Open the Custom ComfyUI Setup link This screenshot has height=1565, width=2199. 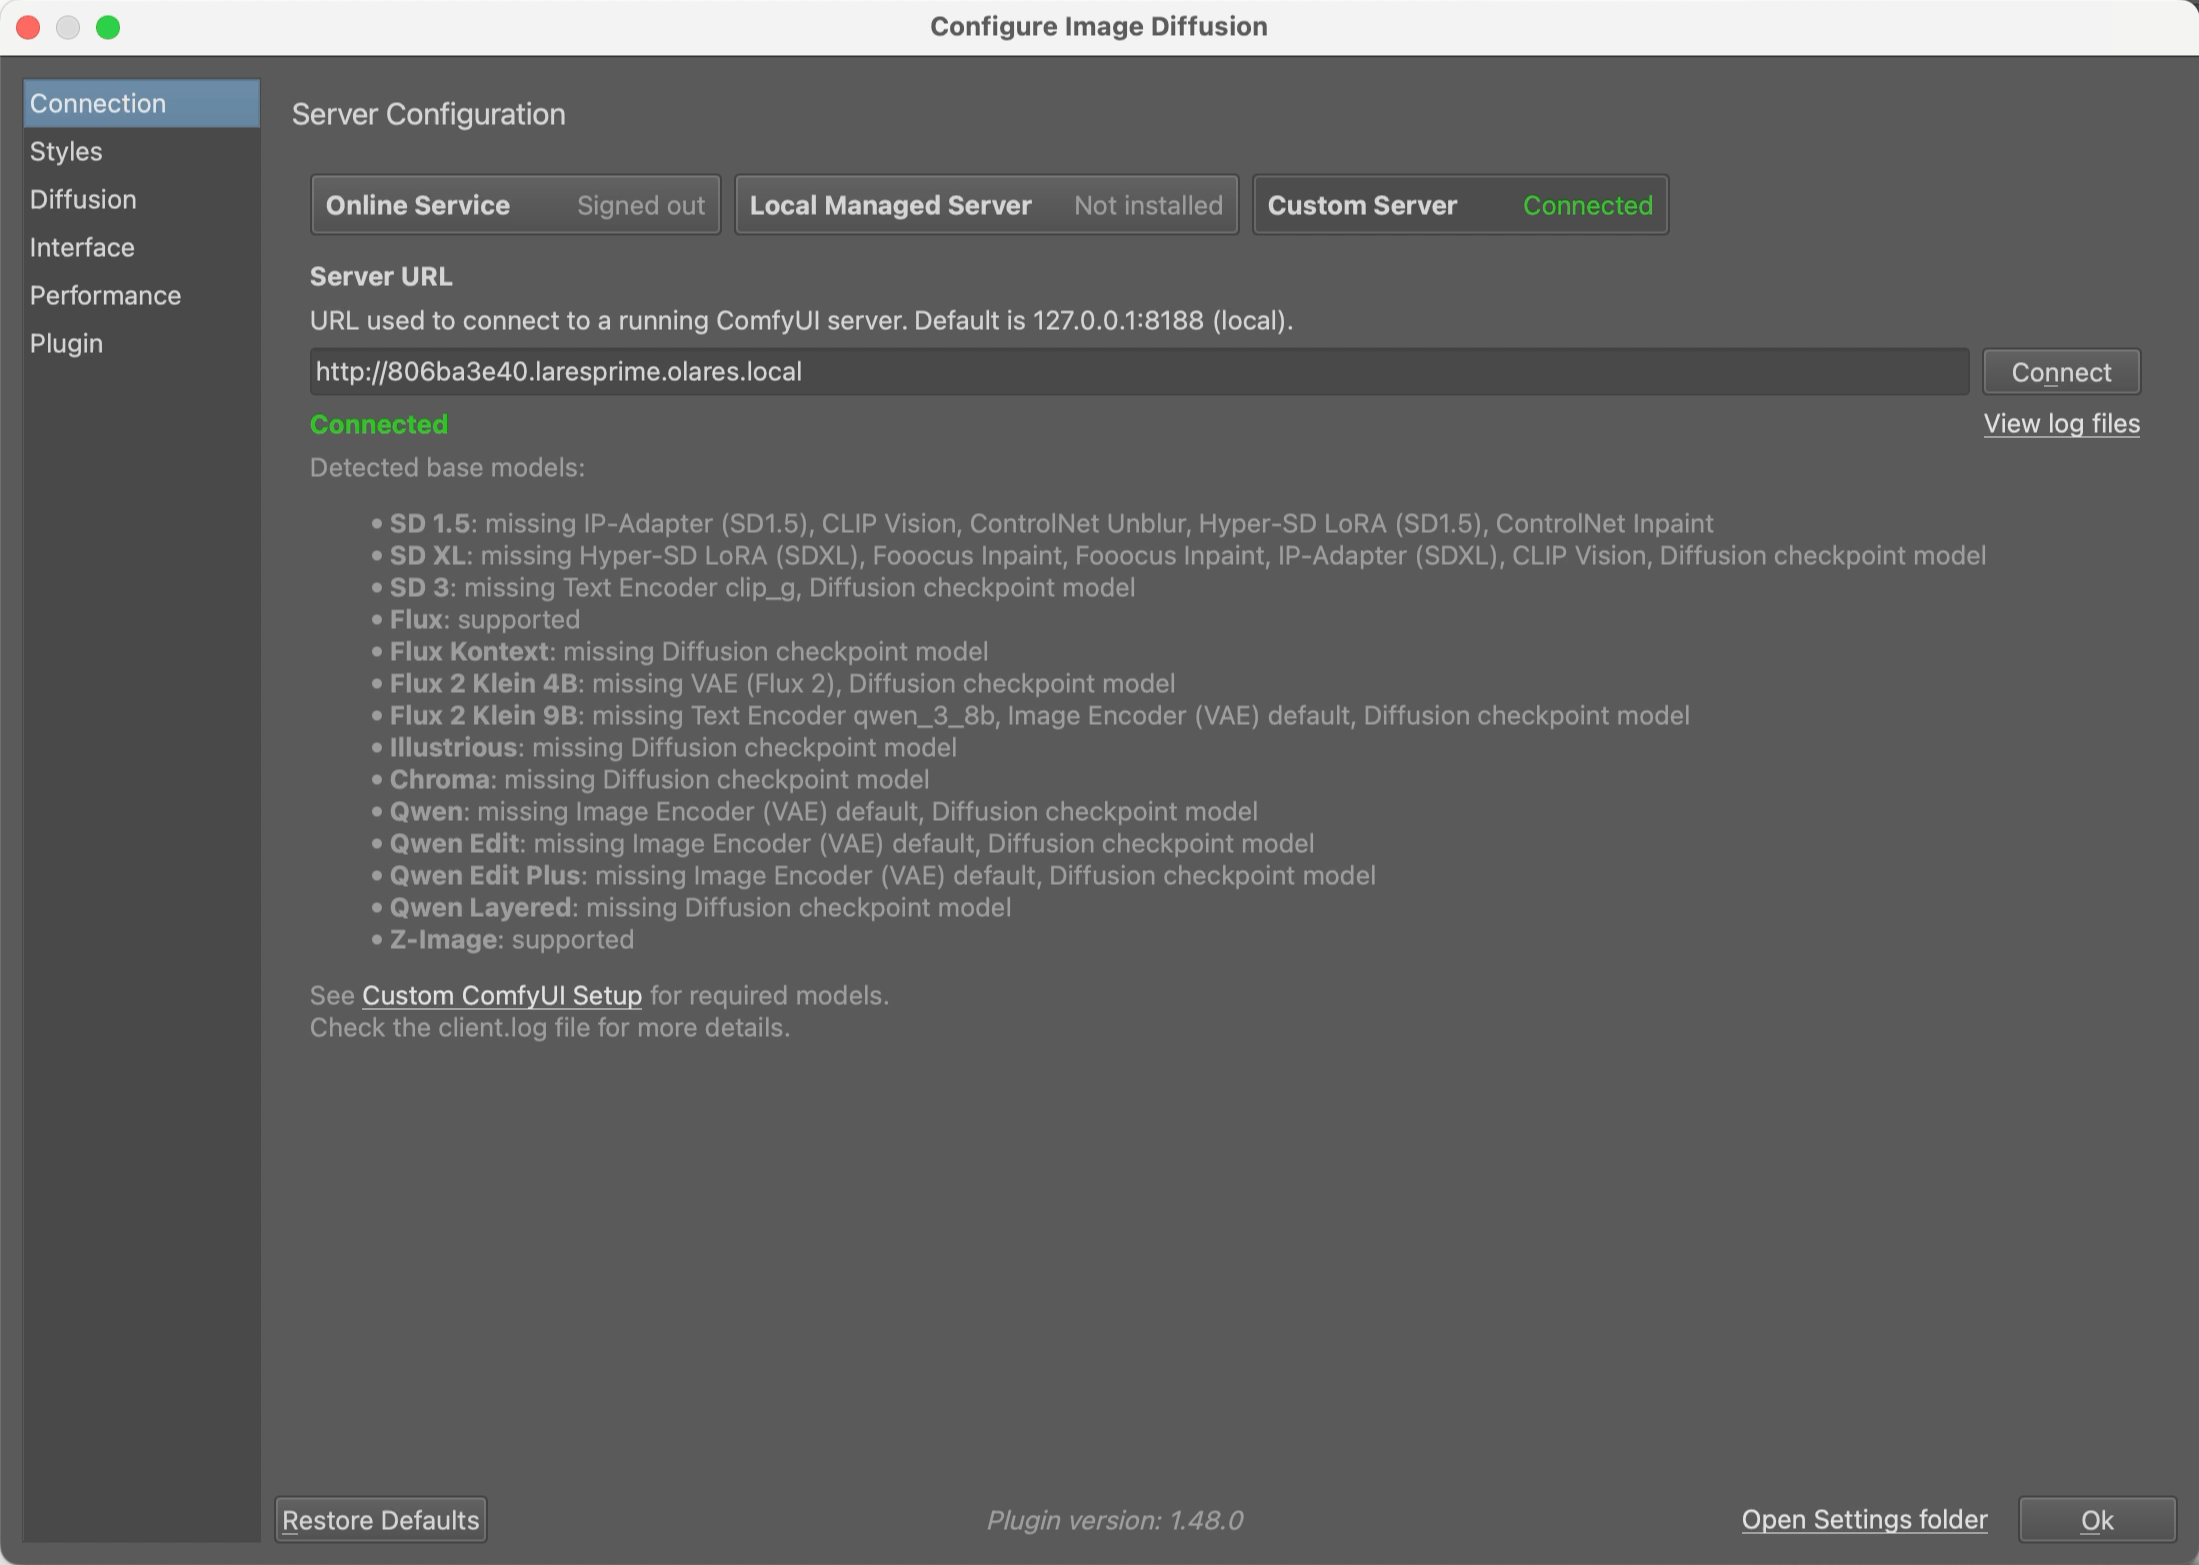click(x=502, y=996)
